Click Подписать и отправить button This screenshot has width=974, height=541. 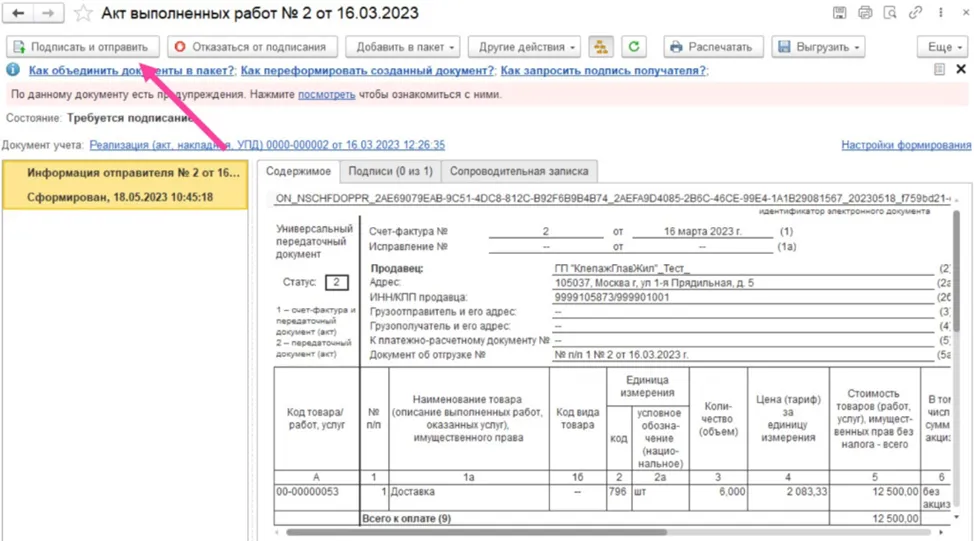point(83,47)
